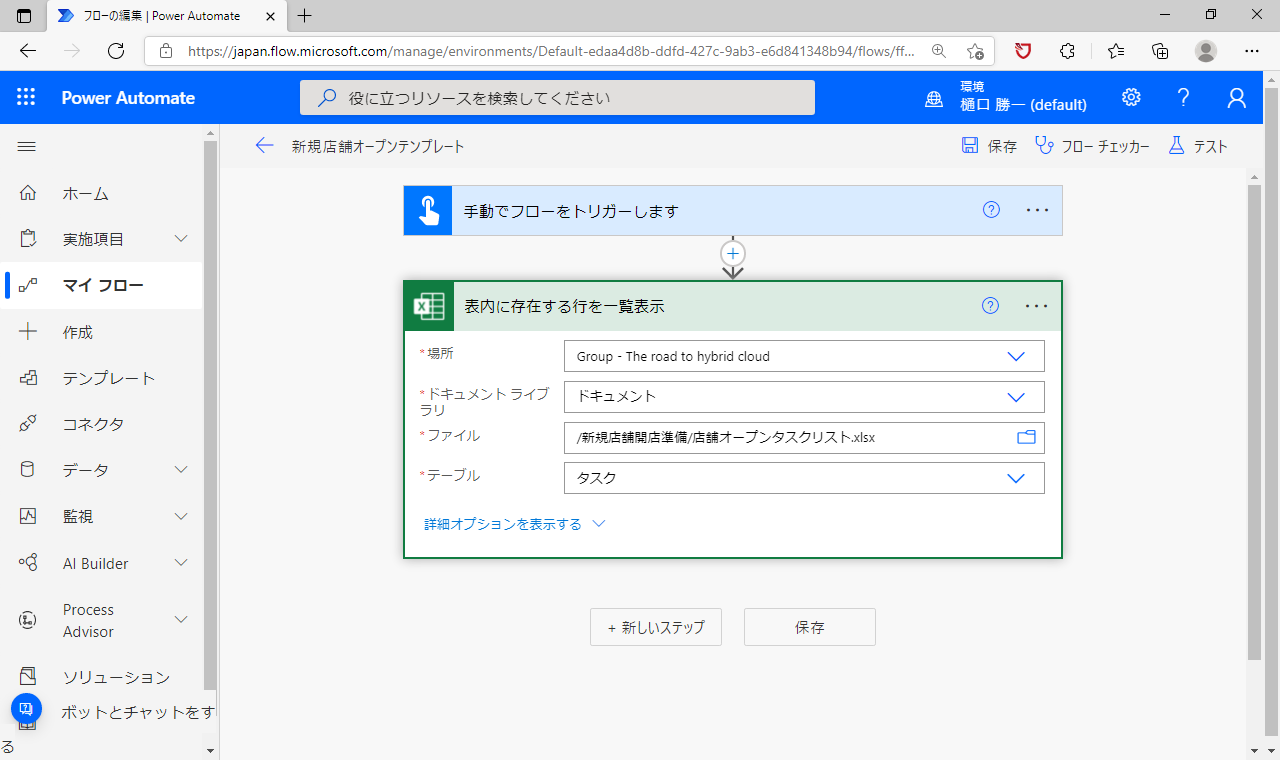Viewport: 1280px width, 760px height.
Task: Open the browser Collections icon
Action: tap(1160, 51)
